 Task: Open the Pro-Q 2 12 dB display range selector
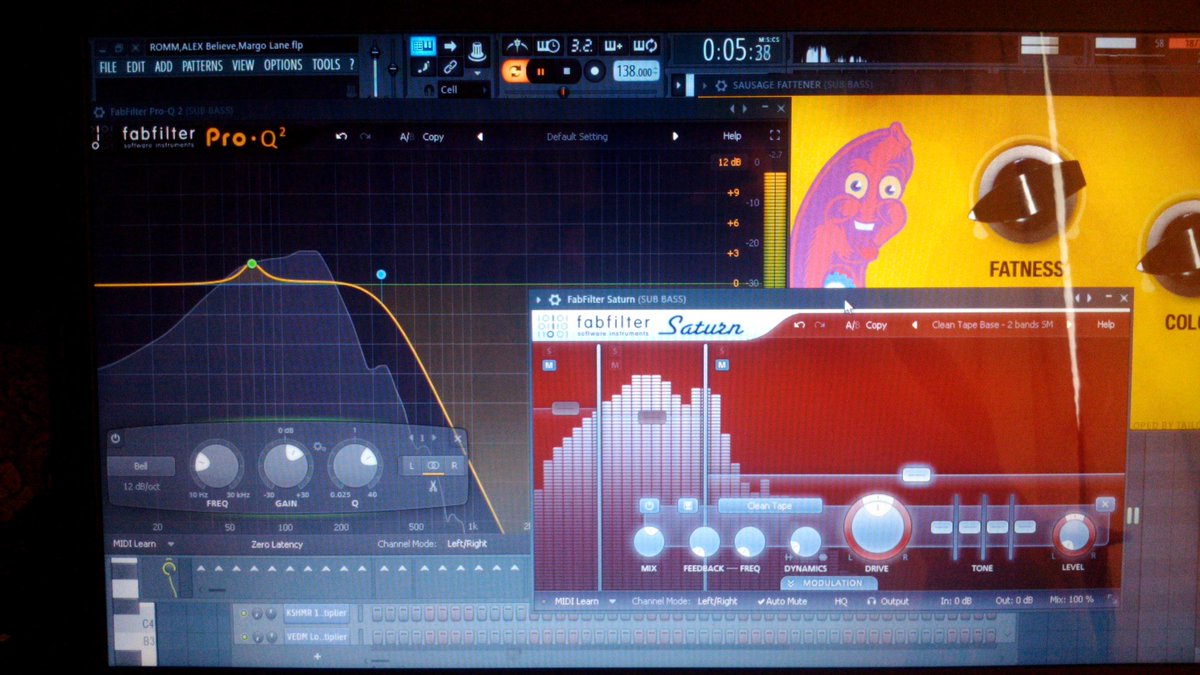click(729, 162)
